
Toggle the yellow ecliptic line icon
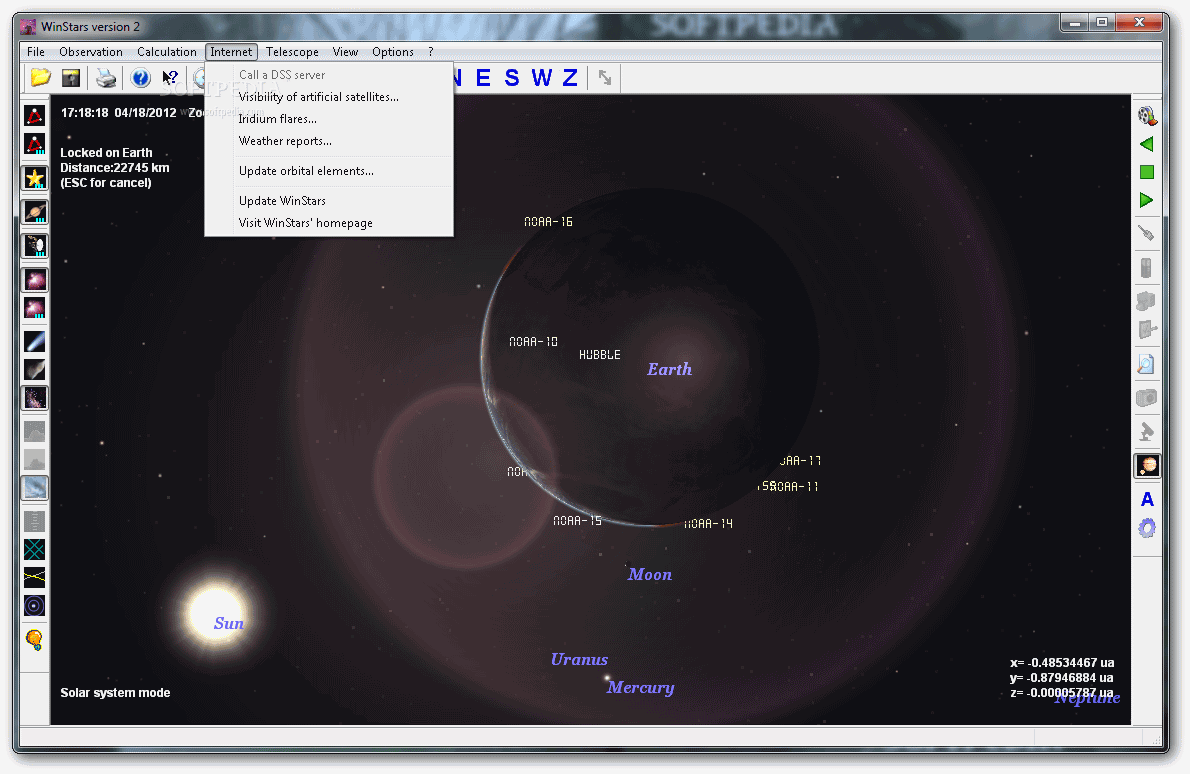pyautogui.click(x=34, y=577)
